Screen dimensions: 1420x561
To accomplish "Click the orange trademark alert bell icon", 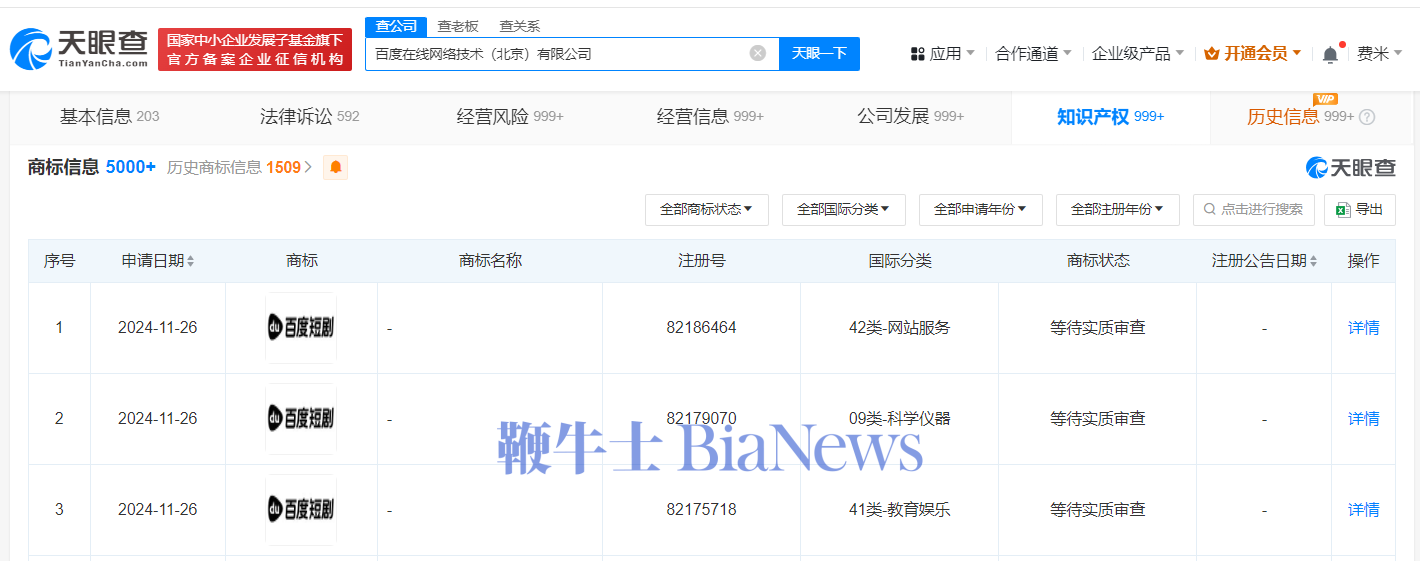I will 336,168.
